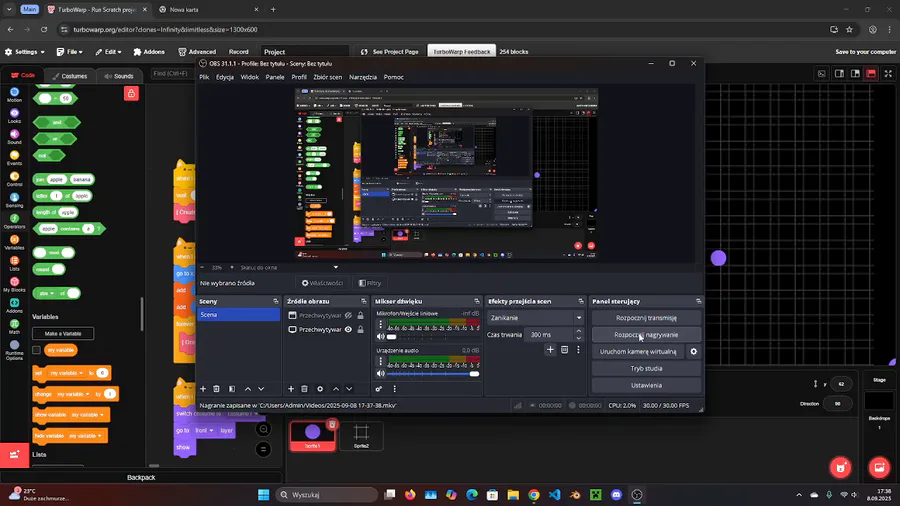Select the Scena item in scenes list
Image resolution: width=900 pixels, height=506 pixels.
pos(238,315)
